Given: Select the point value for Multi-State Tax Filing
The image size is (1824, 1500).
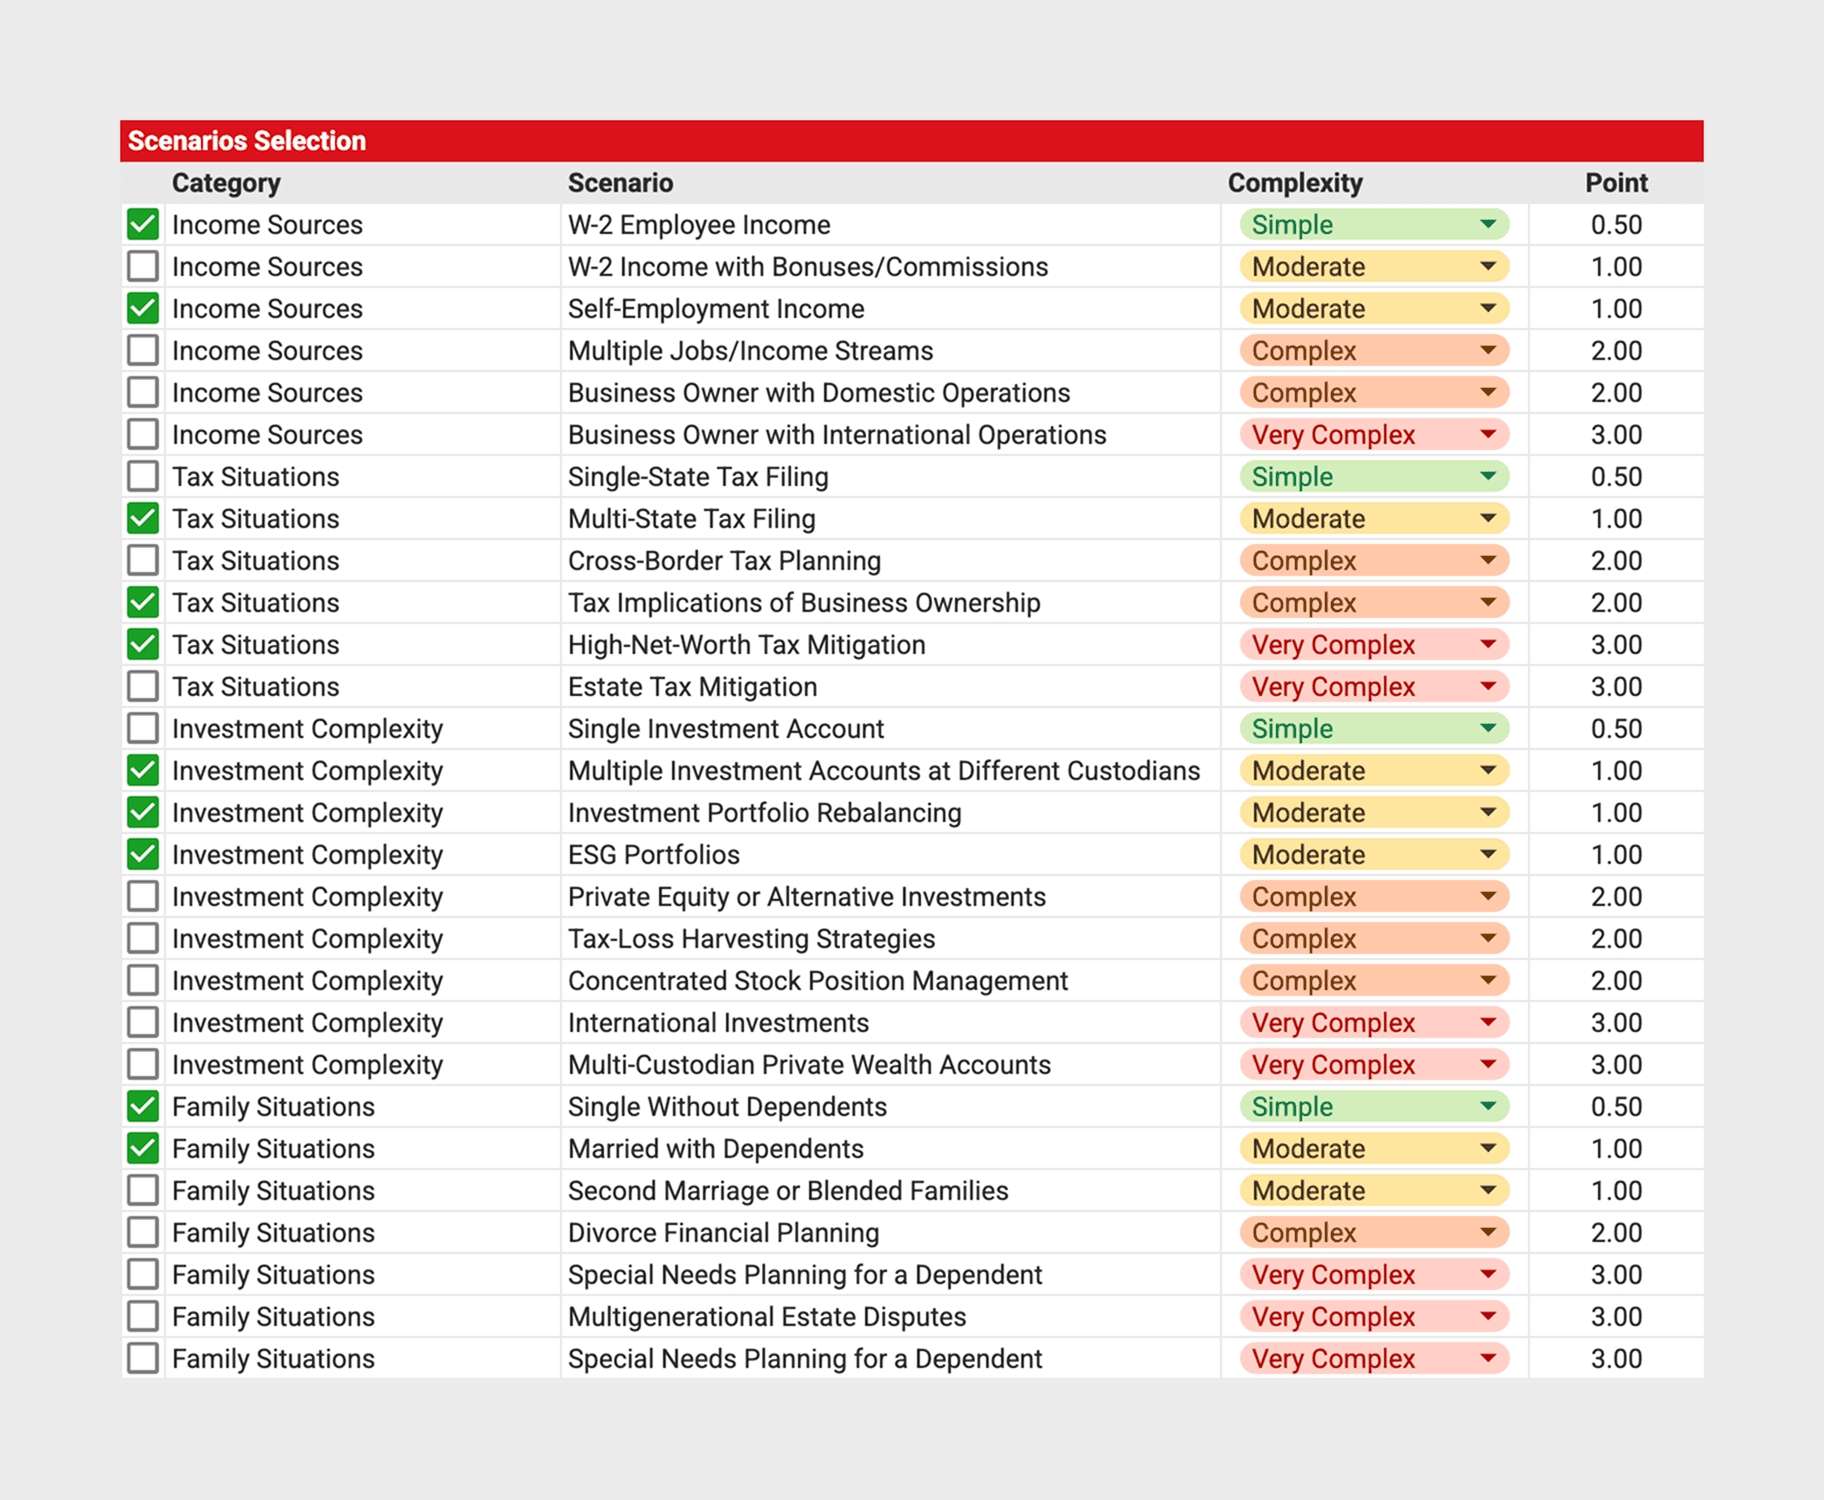Looking at the screenshot, I should [x=1616, y=519].
